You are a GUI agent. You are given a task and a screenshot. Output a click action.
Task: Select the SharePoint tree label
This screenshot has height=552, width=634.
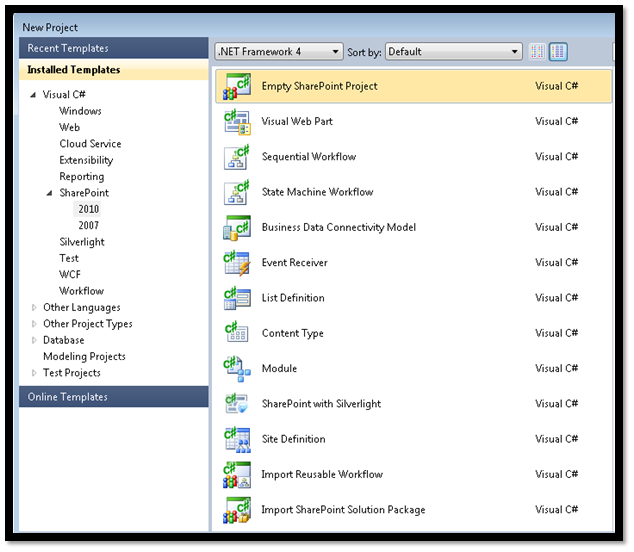point(84,193)
